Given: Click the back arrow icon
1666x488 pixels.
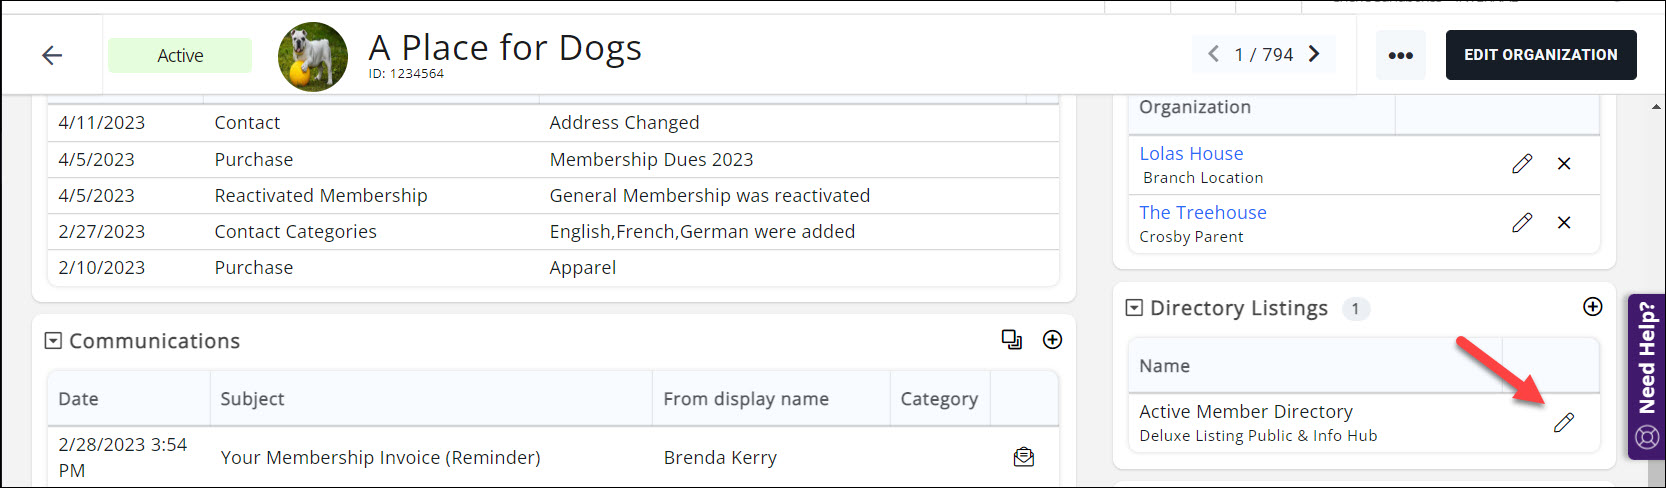Looking at the screenshot, I should coord(52,56).
